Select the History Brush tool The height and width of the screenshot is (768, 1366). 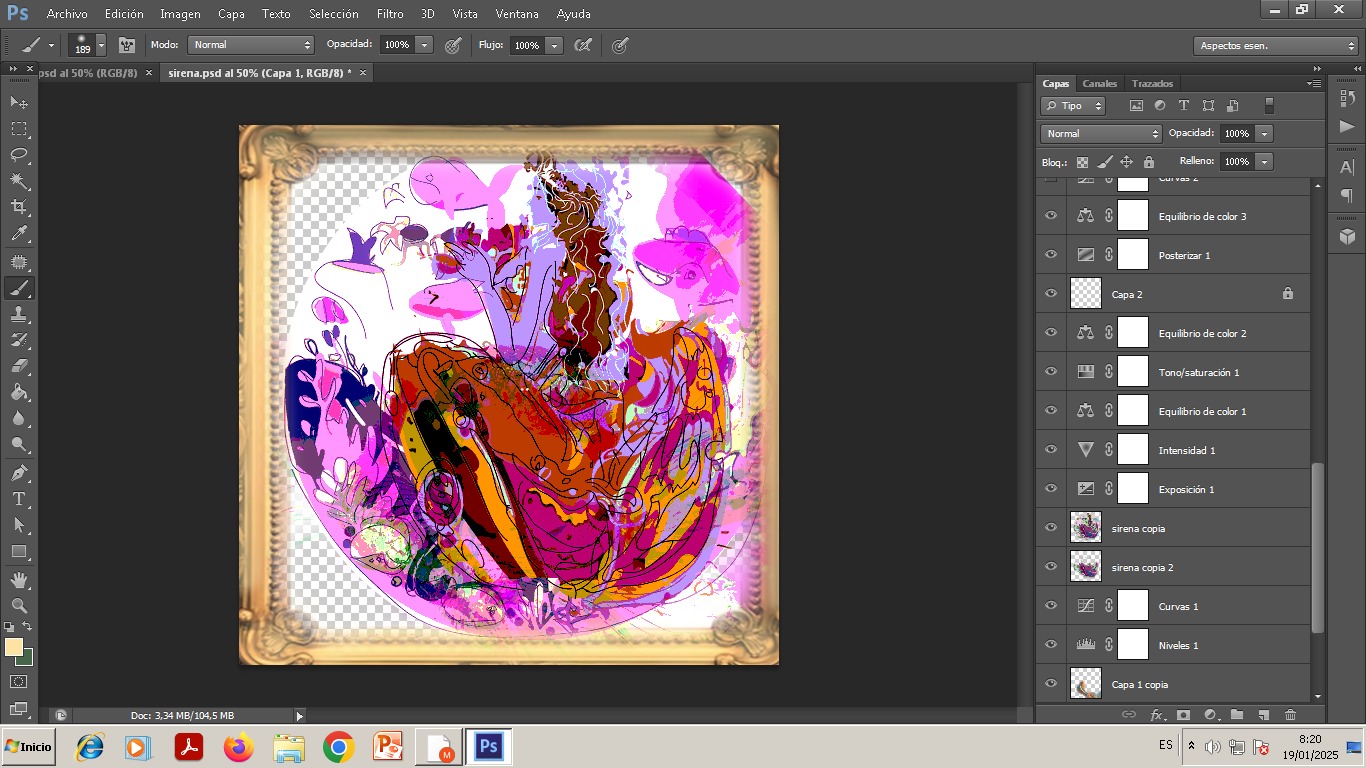click(19, 340)
